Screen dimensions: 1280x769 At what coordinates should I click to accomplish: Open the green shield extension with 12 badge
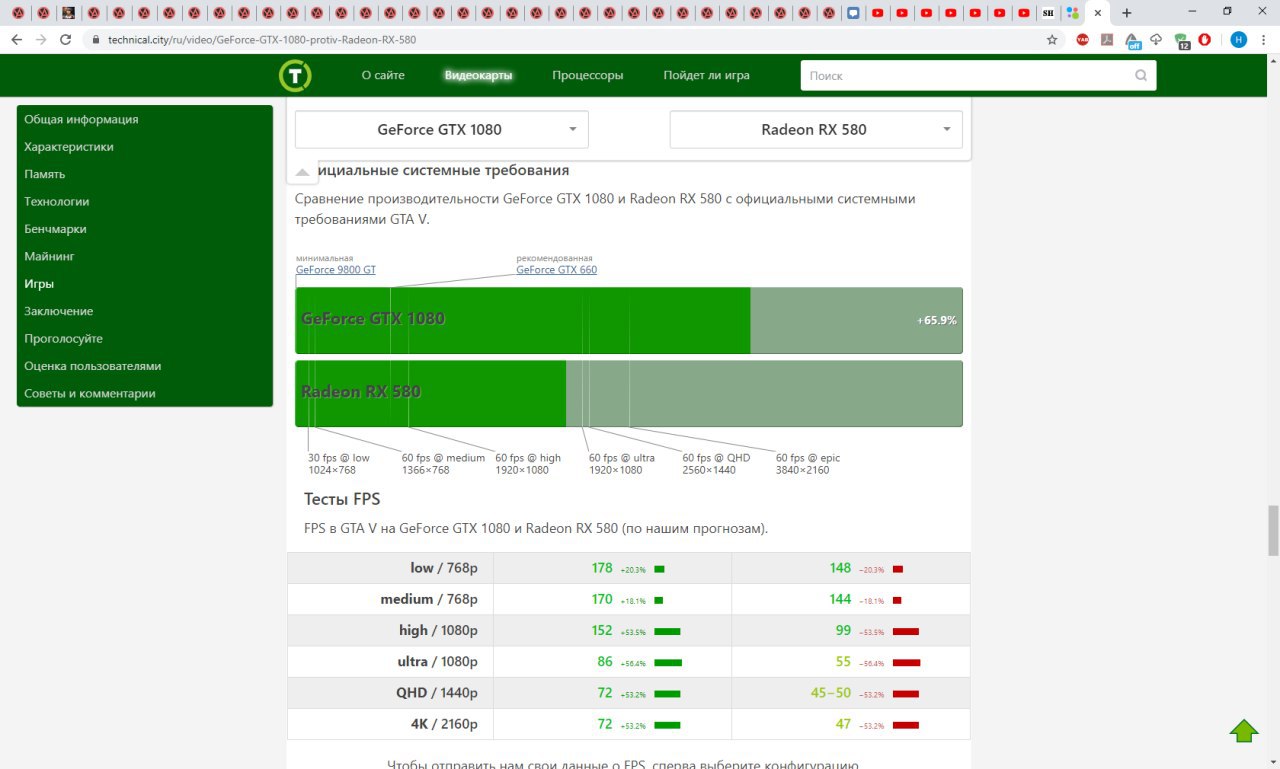tap(1182, 40)
